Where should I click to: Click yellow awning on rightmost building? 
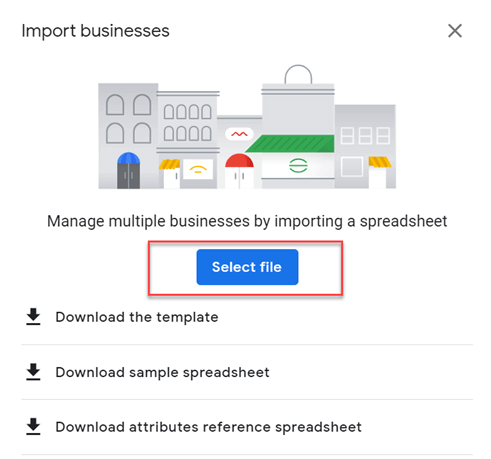point(380,162)
